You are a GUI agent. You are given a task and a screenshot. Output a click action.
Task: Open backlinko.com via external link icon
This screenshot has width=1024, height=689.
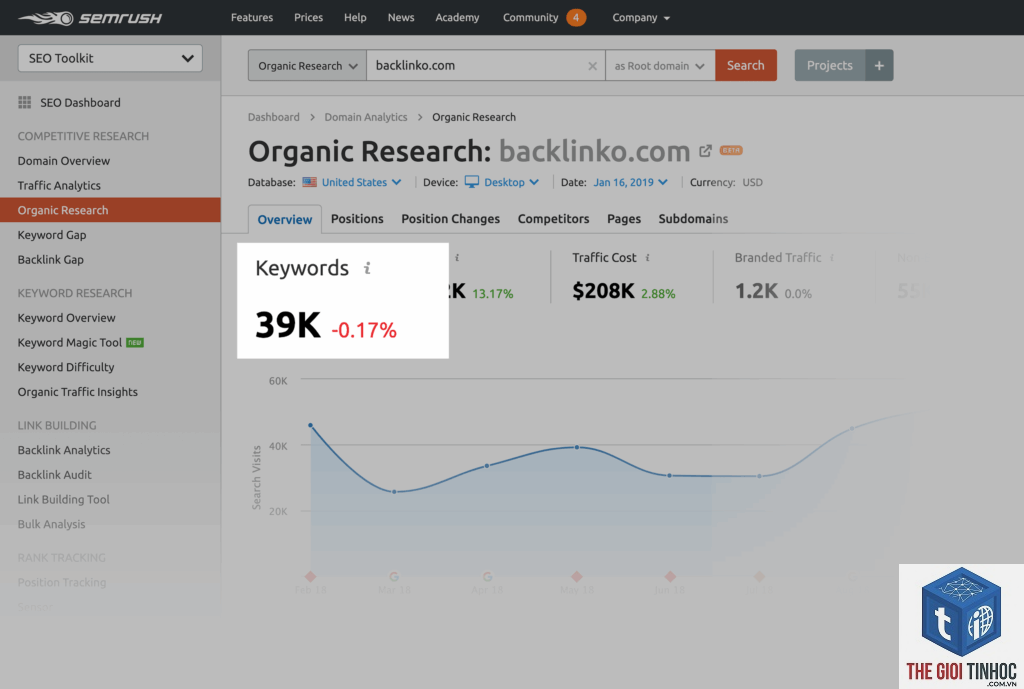tap(705, 151)
